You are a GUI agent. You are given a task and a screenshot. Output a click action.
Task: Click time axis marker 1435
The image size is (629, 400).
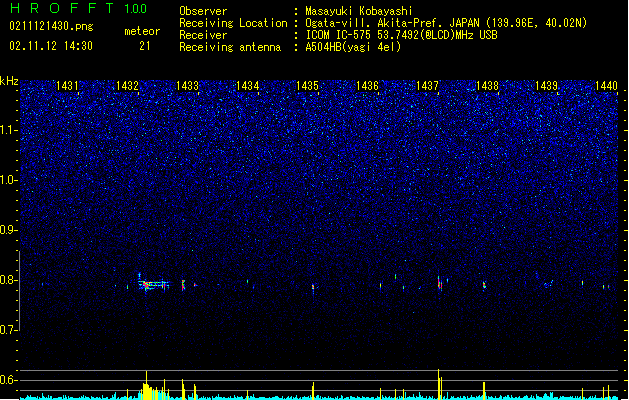pyautogui.click(x=307, y=85)
